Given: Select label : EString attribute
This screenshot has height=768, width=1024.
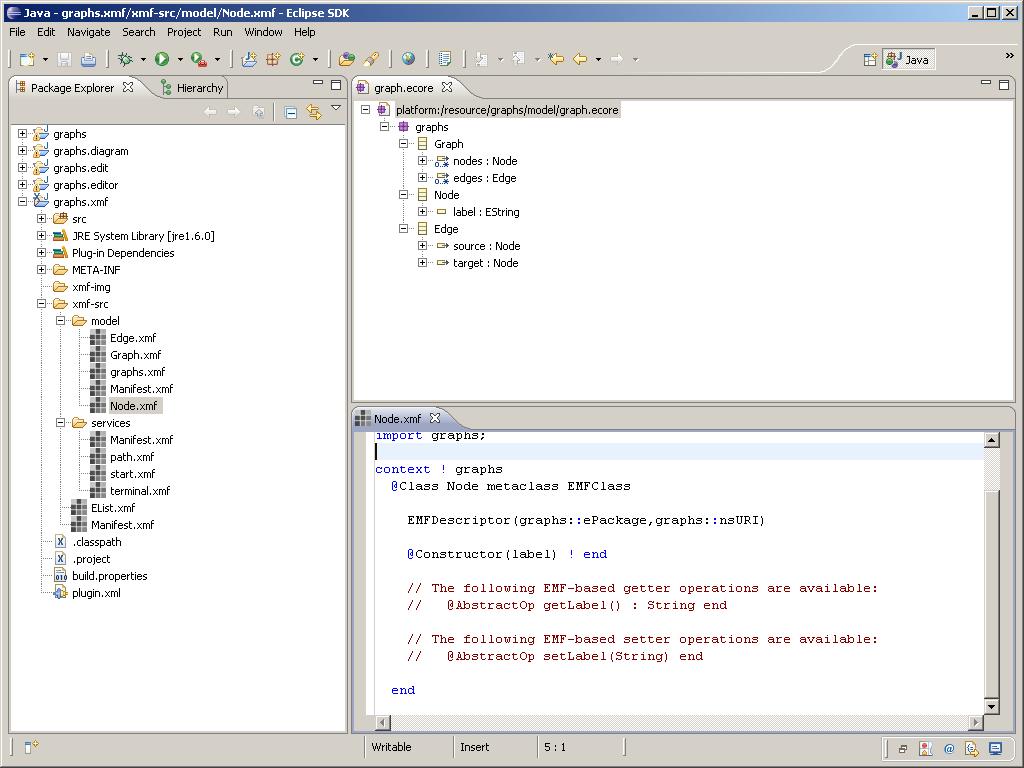Looking at the screenshot, I should (x=486, y=212).
